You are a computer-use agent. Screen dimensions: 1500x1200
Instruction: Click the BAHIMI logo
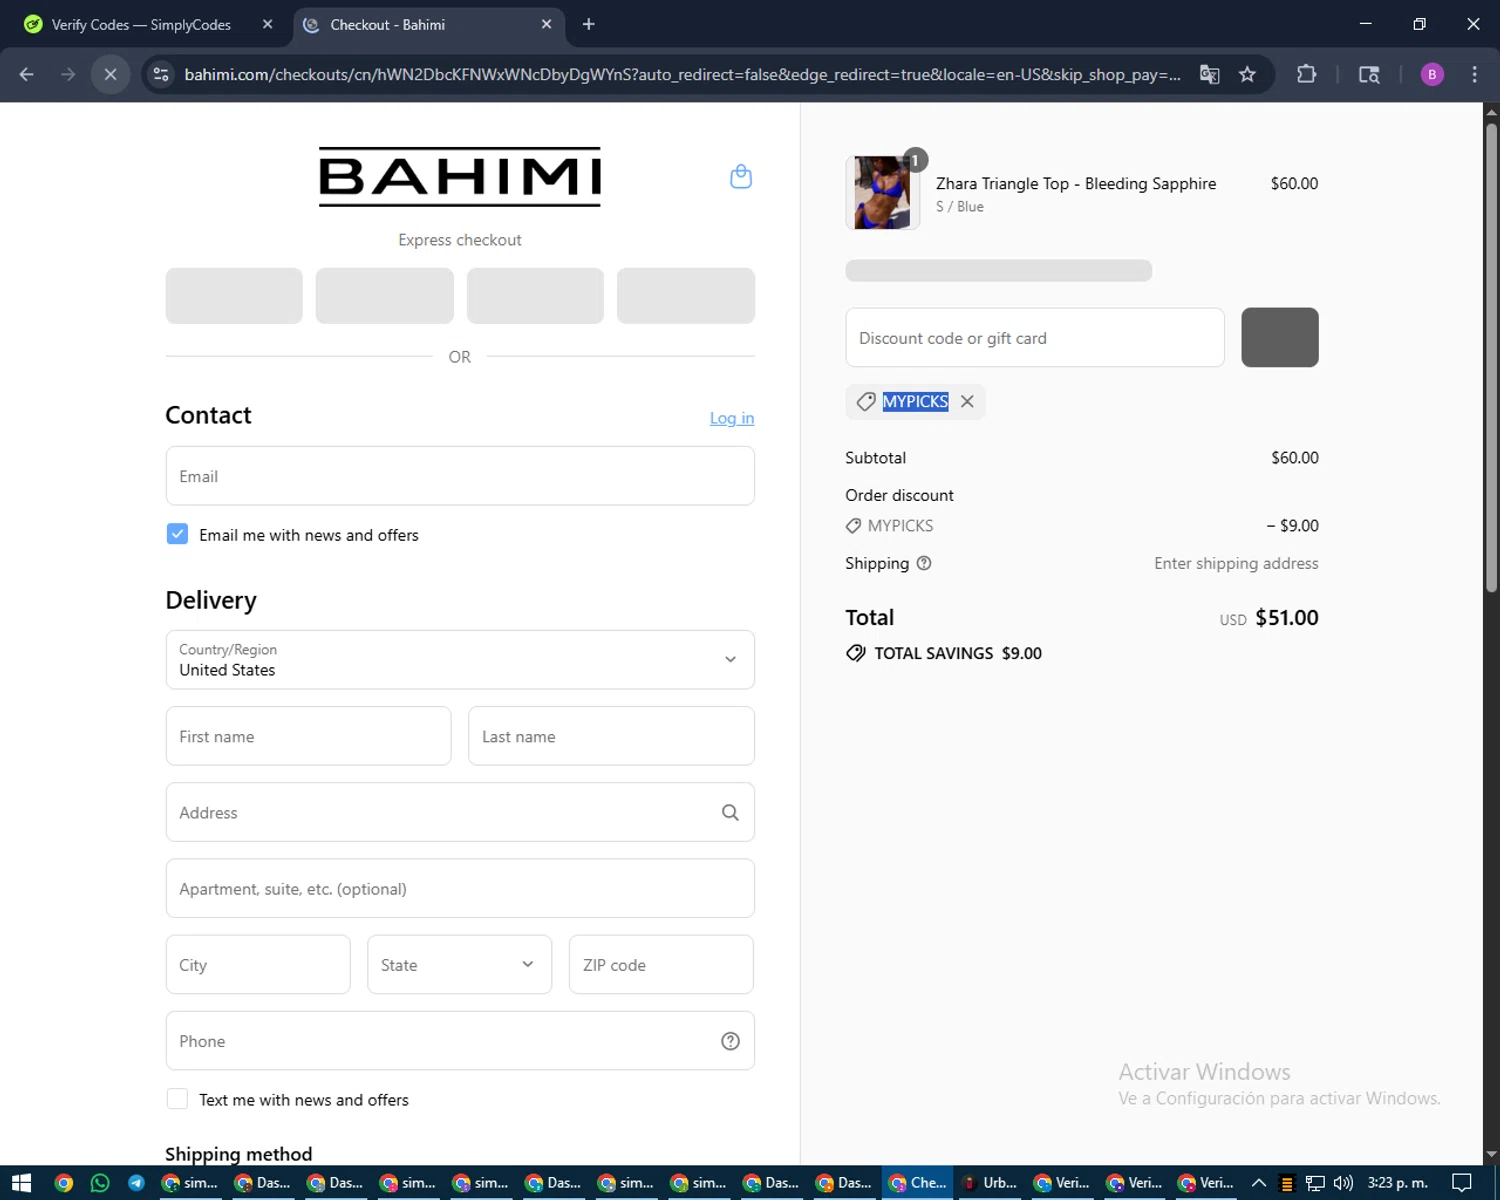(x=460, y=176)
